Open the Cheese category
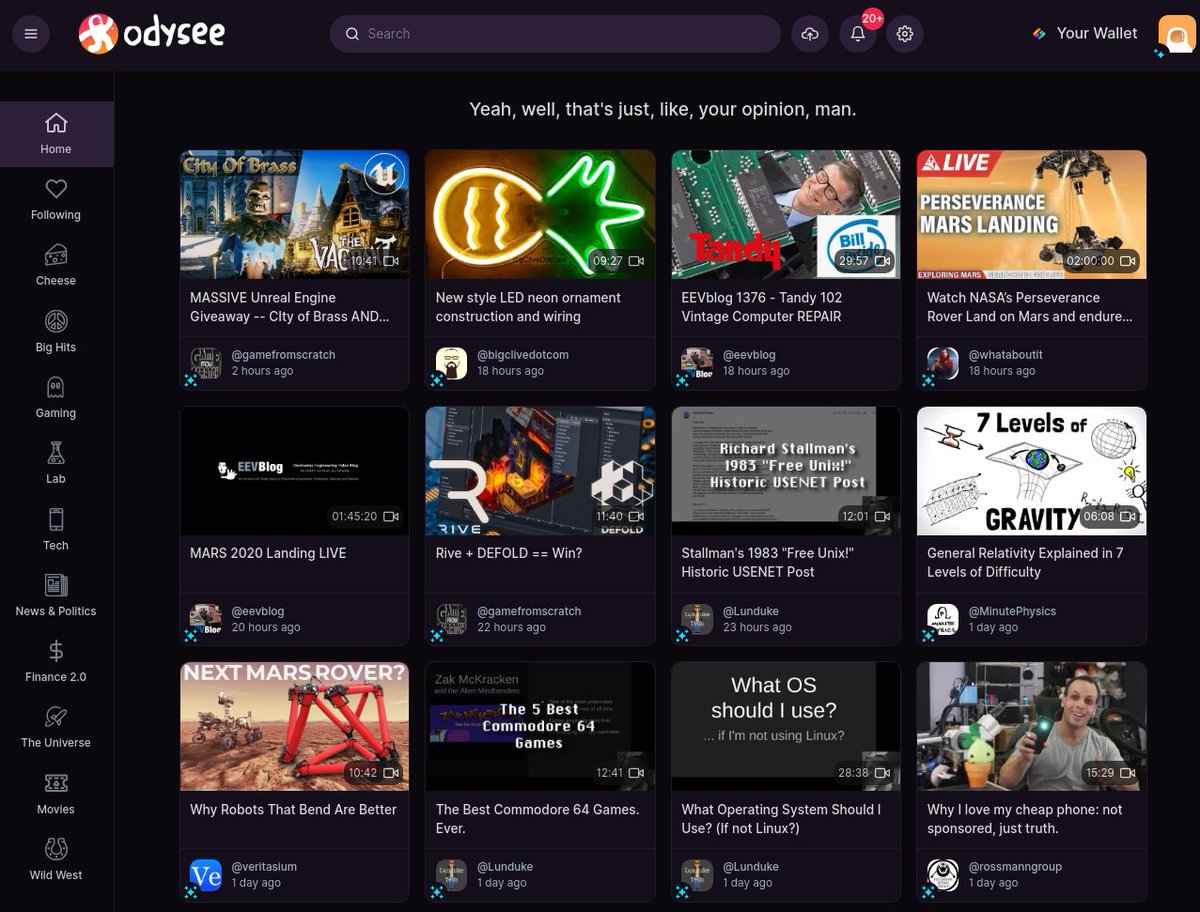1200x912 pixels. [56, 266]
